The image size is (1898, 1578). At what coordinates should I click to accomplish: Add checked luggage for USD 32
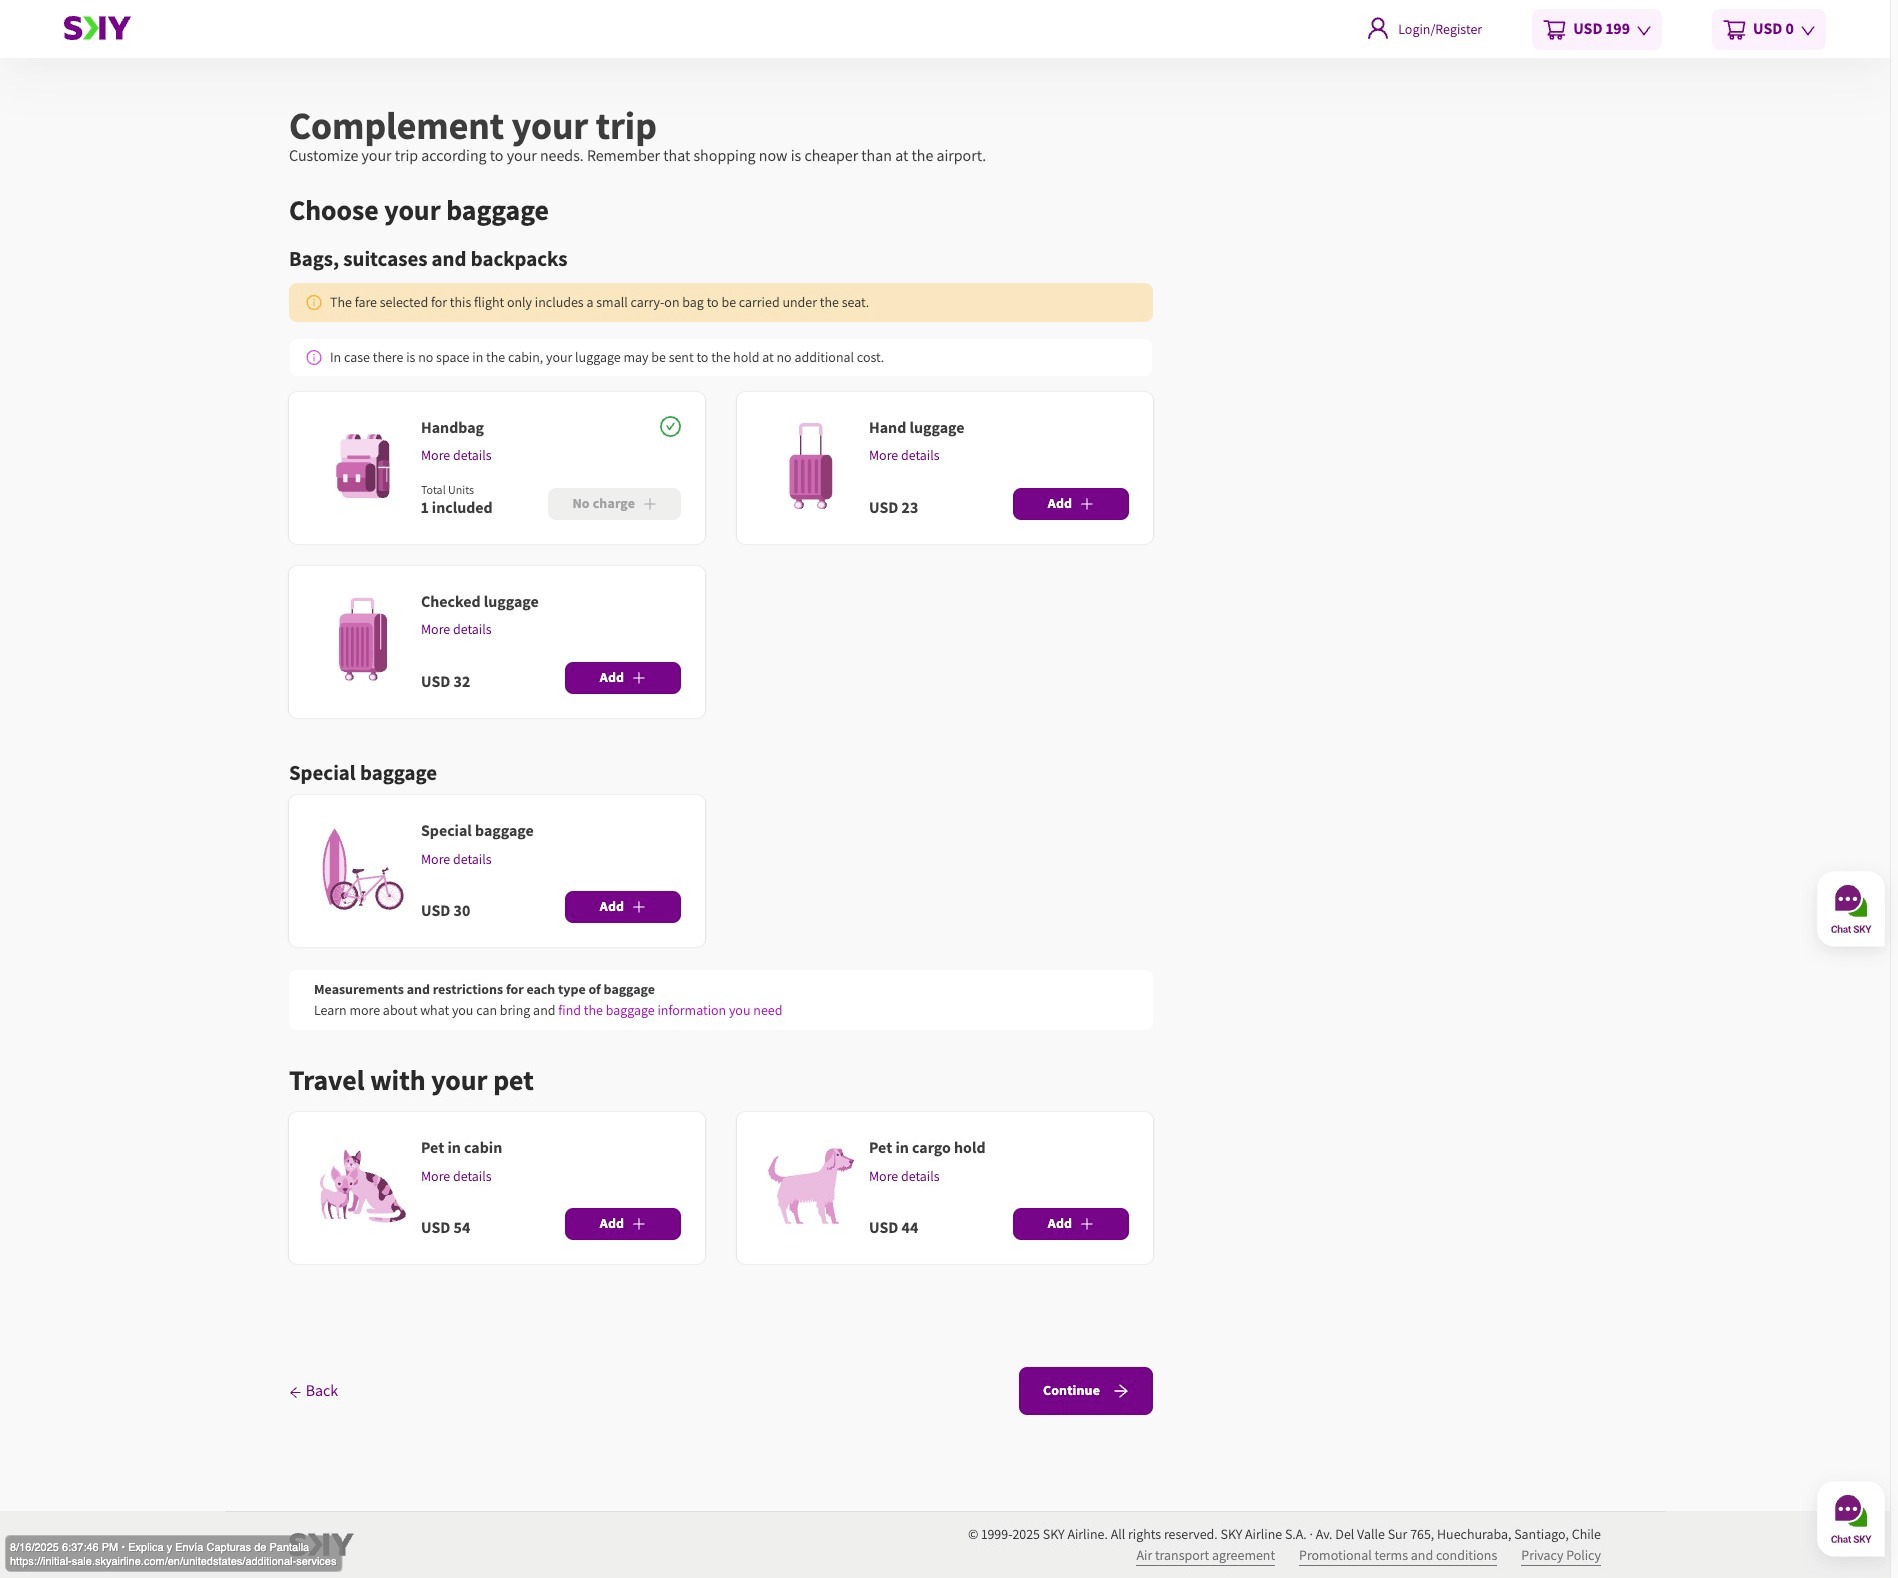click(622, 678)
